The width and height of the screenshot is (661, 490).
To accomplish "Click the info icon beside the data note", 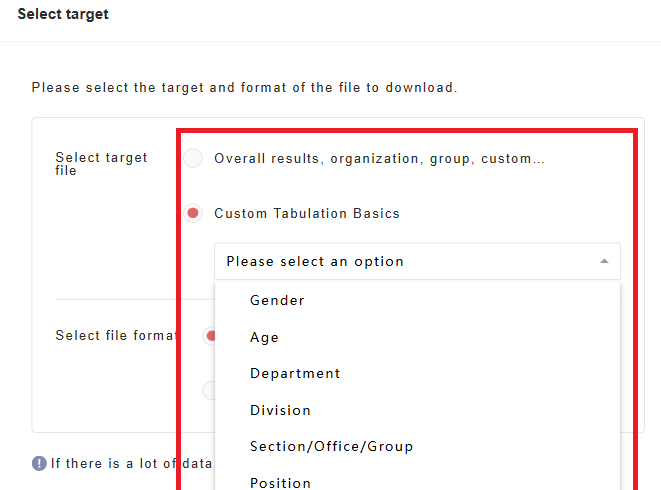I will coord(39,463).
